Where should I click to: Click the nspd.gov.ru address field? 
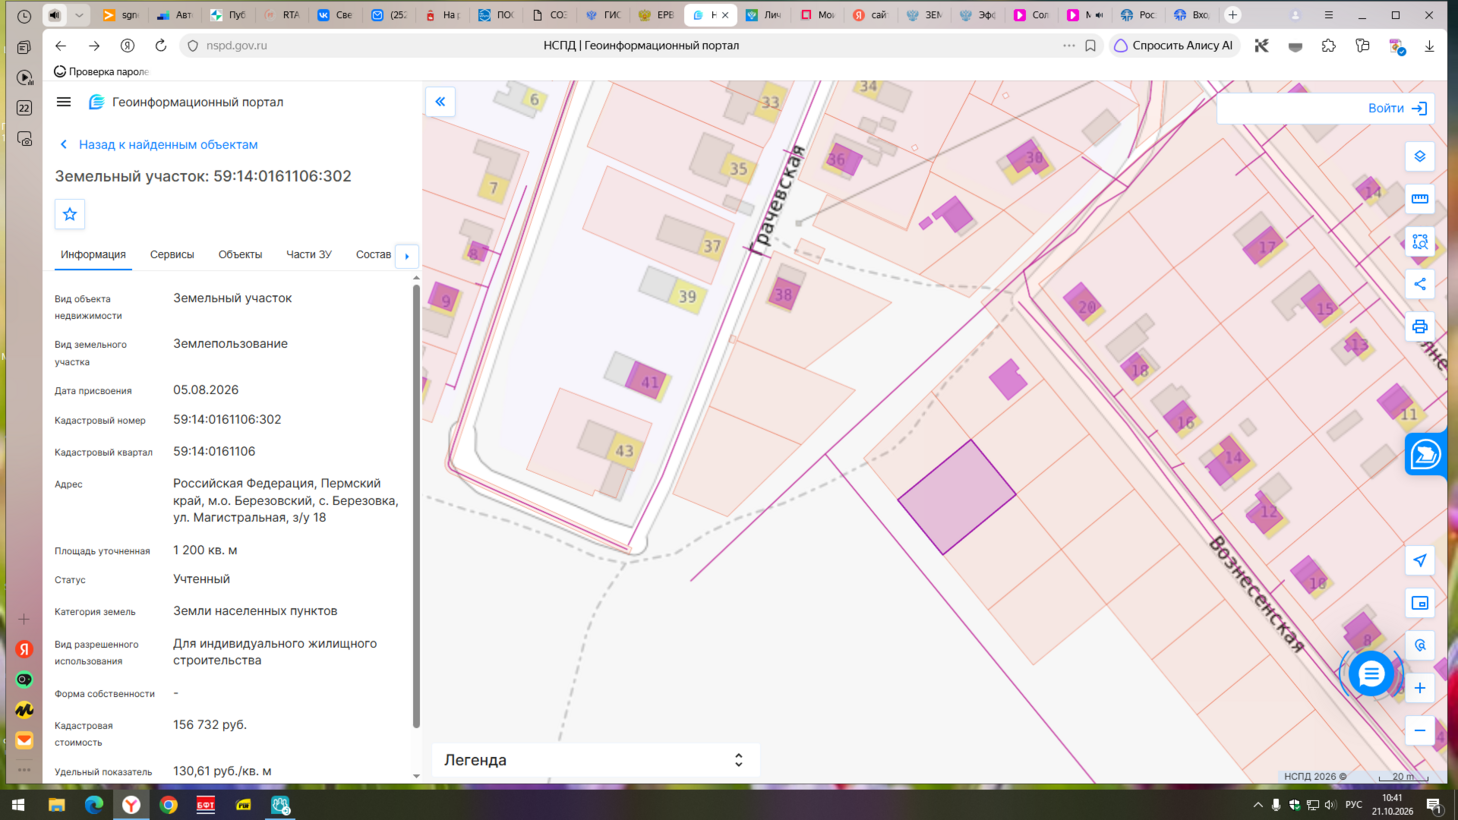point(236,46)
